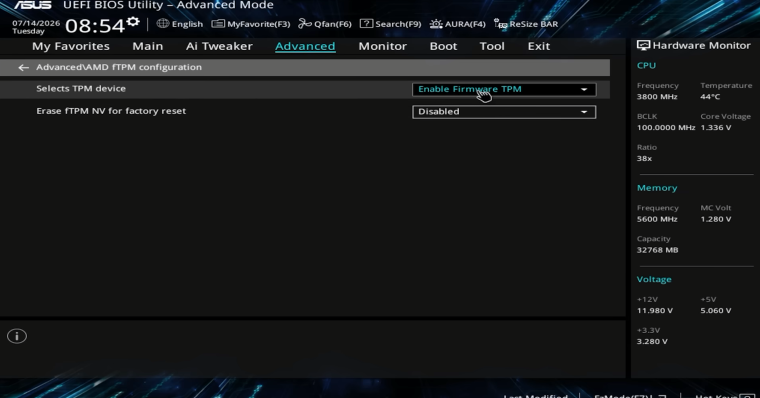The image size is (760, 398).
Task: Click the 11.980 V reading
Action: click(x=655, y=311)
